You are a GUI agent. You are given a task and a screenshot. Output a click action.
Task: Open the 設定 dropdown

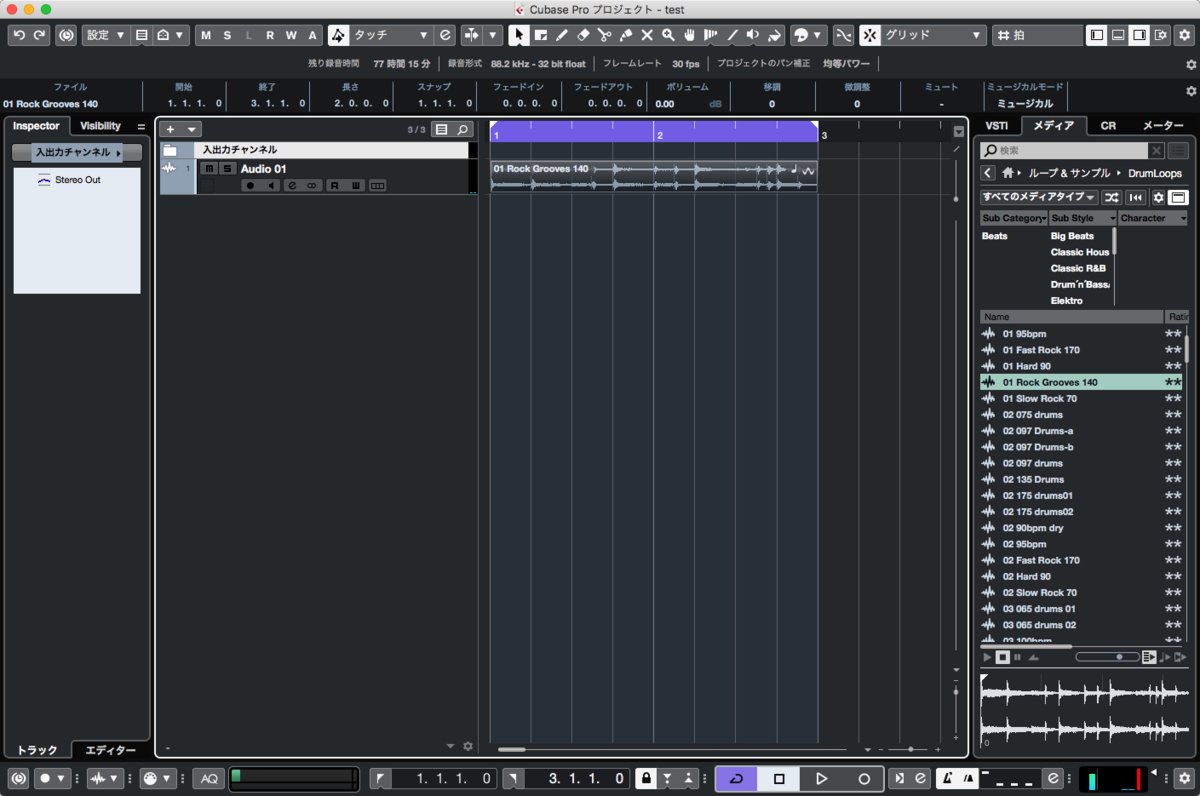tap(105, 35)
